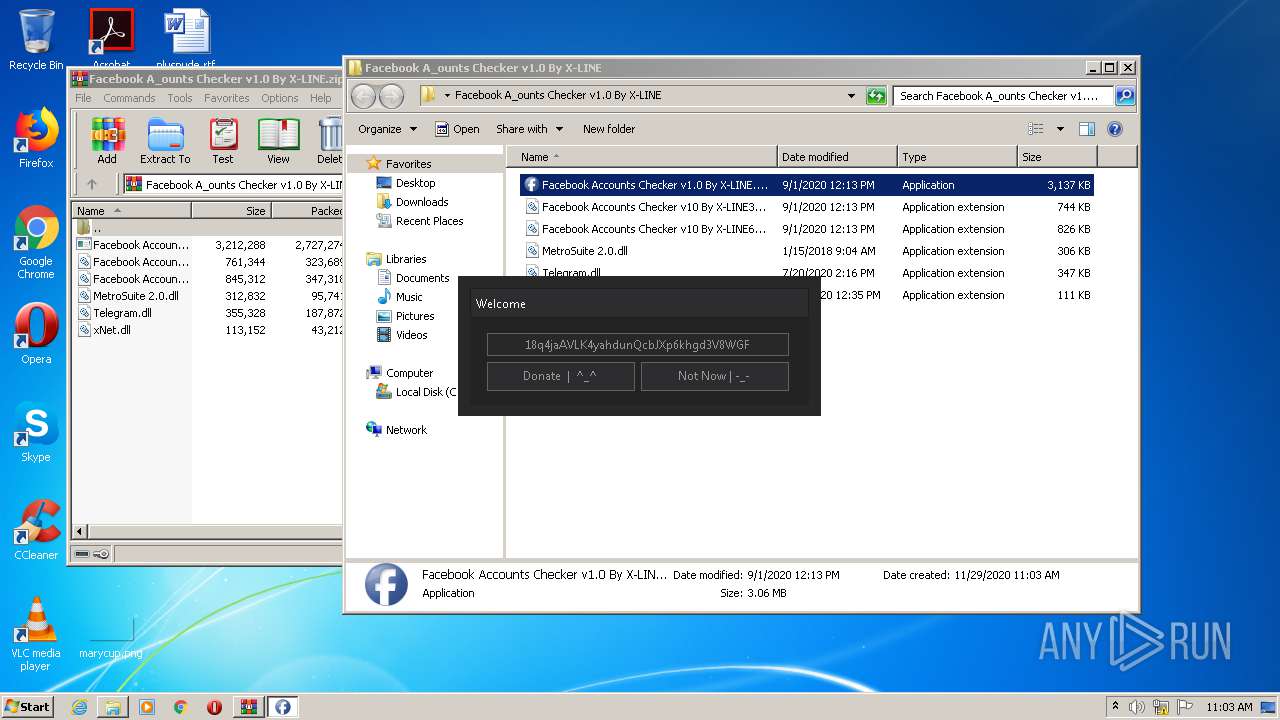Click the Search Facebook A_ounts Checker field

[1002, 96]
